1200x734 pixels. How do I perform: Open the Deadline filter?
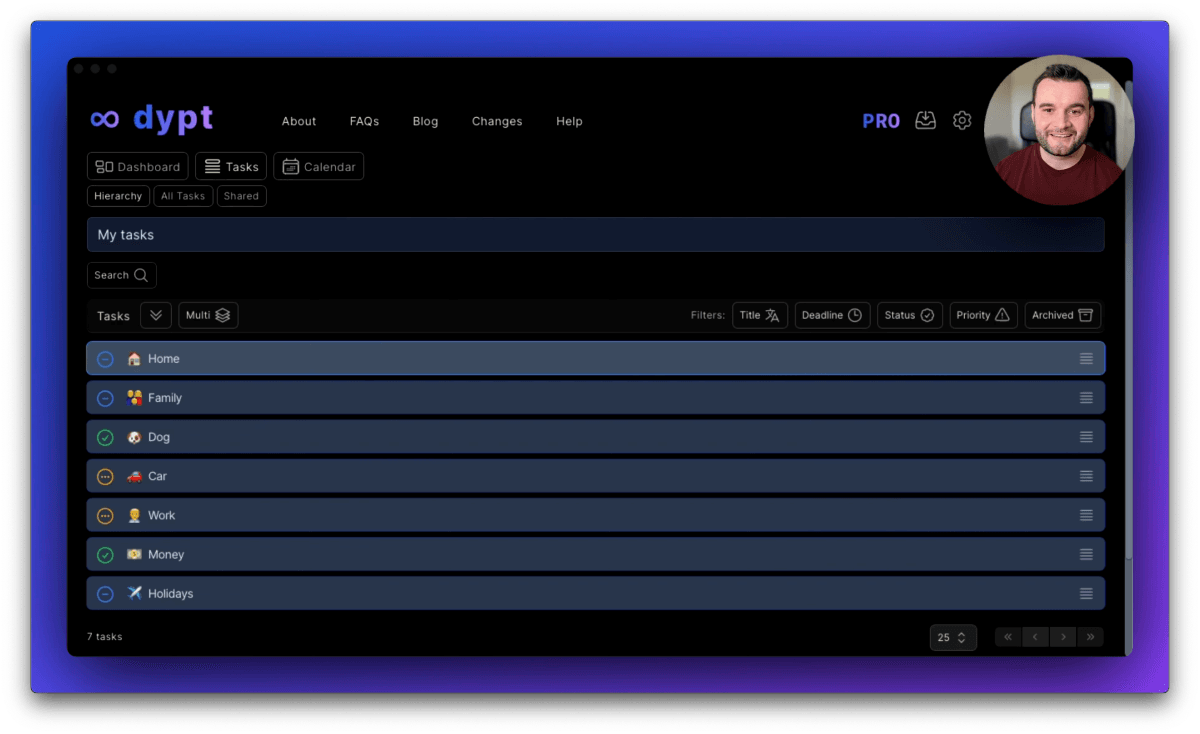click(832, 315)
